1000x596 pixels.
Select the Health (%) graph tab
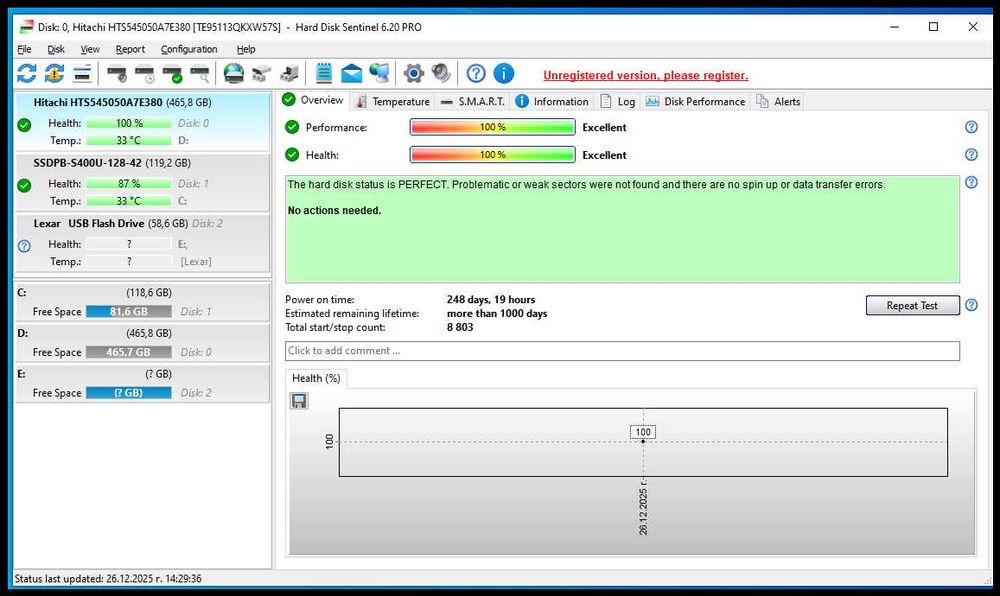[x=316, y=378]
